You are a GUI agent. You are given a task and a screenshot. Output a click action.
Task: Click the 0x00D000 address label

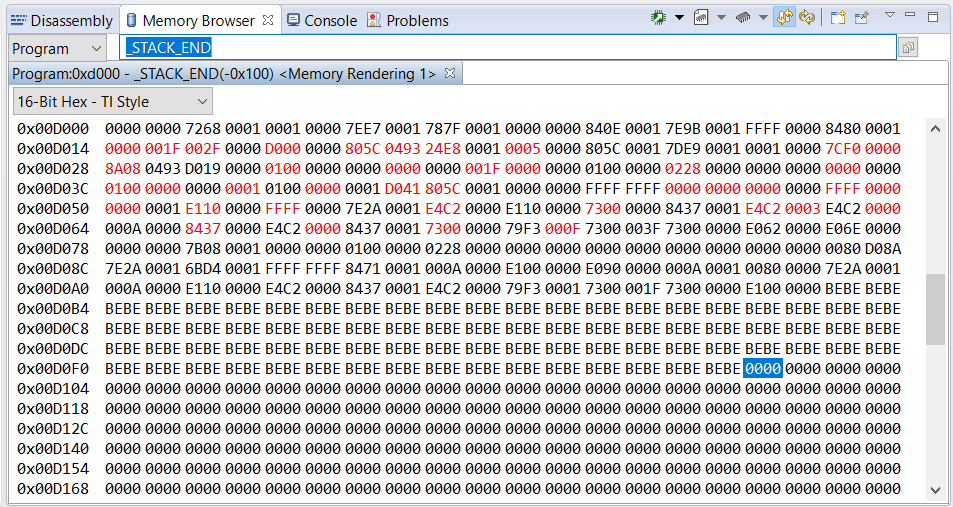click(53, 129)
